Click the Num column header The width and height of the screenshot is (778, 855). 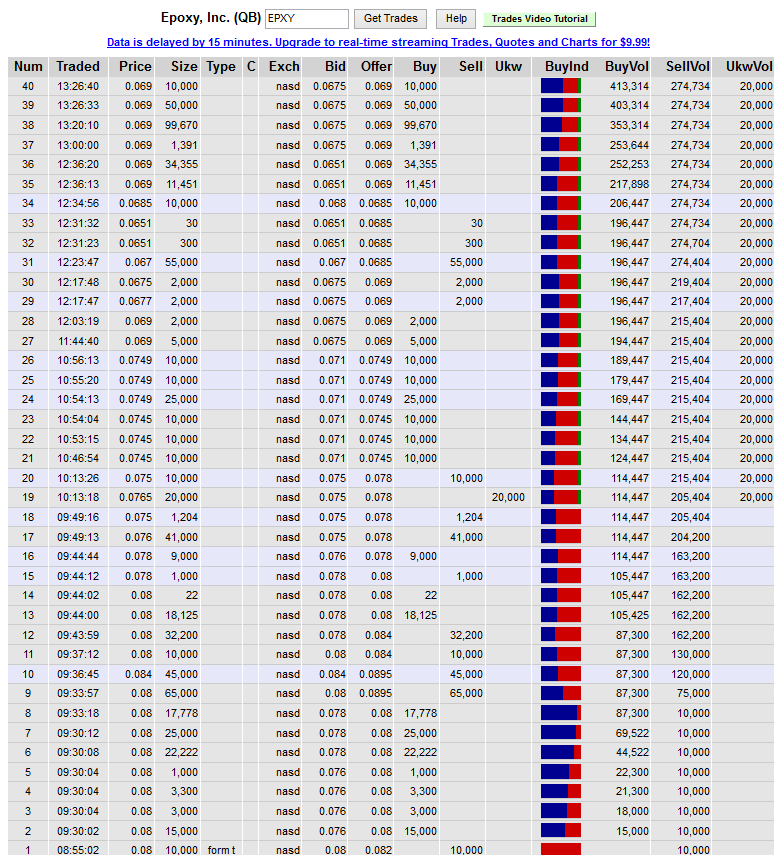(28, 67)
